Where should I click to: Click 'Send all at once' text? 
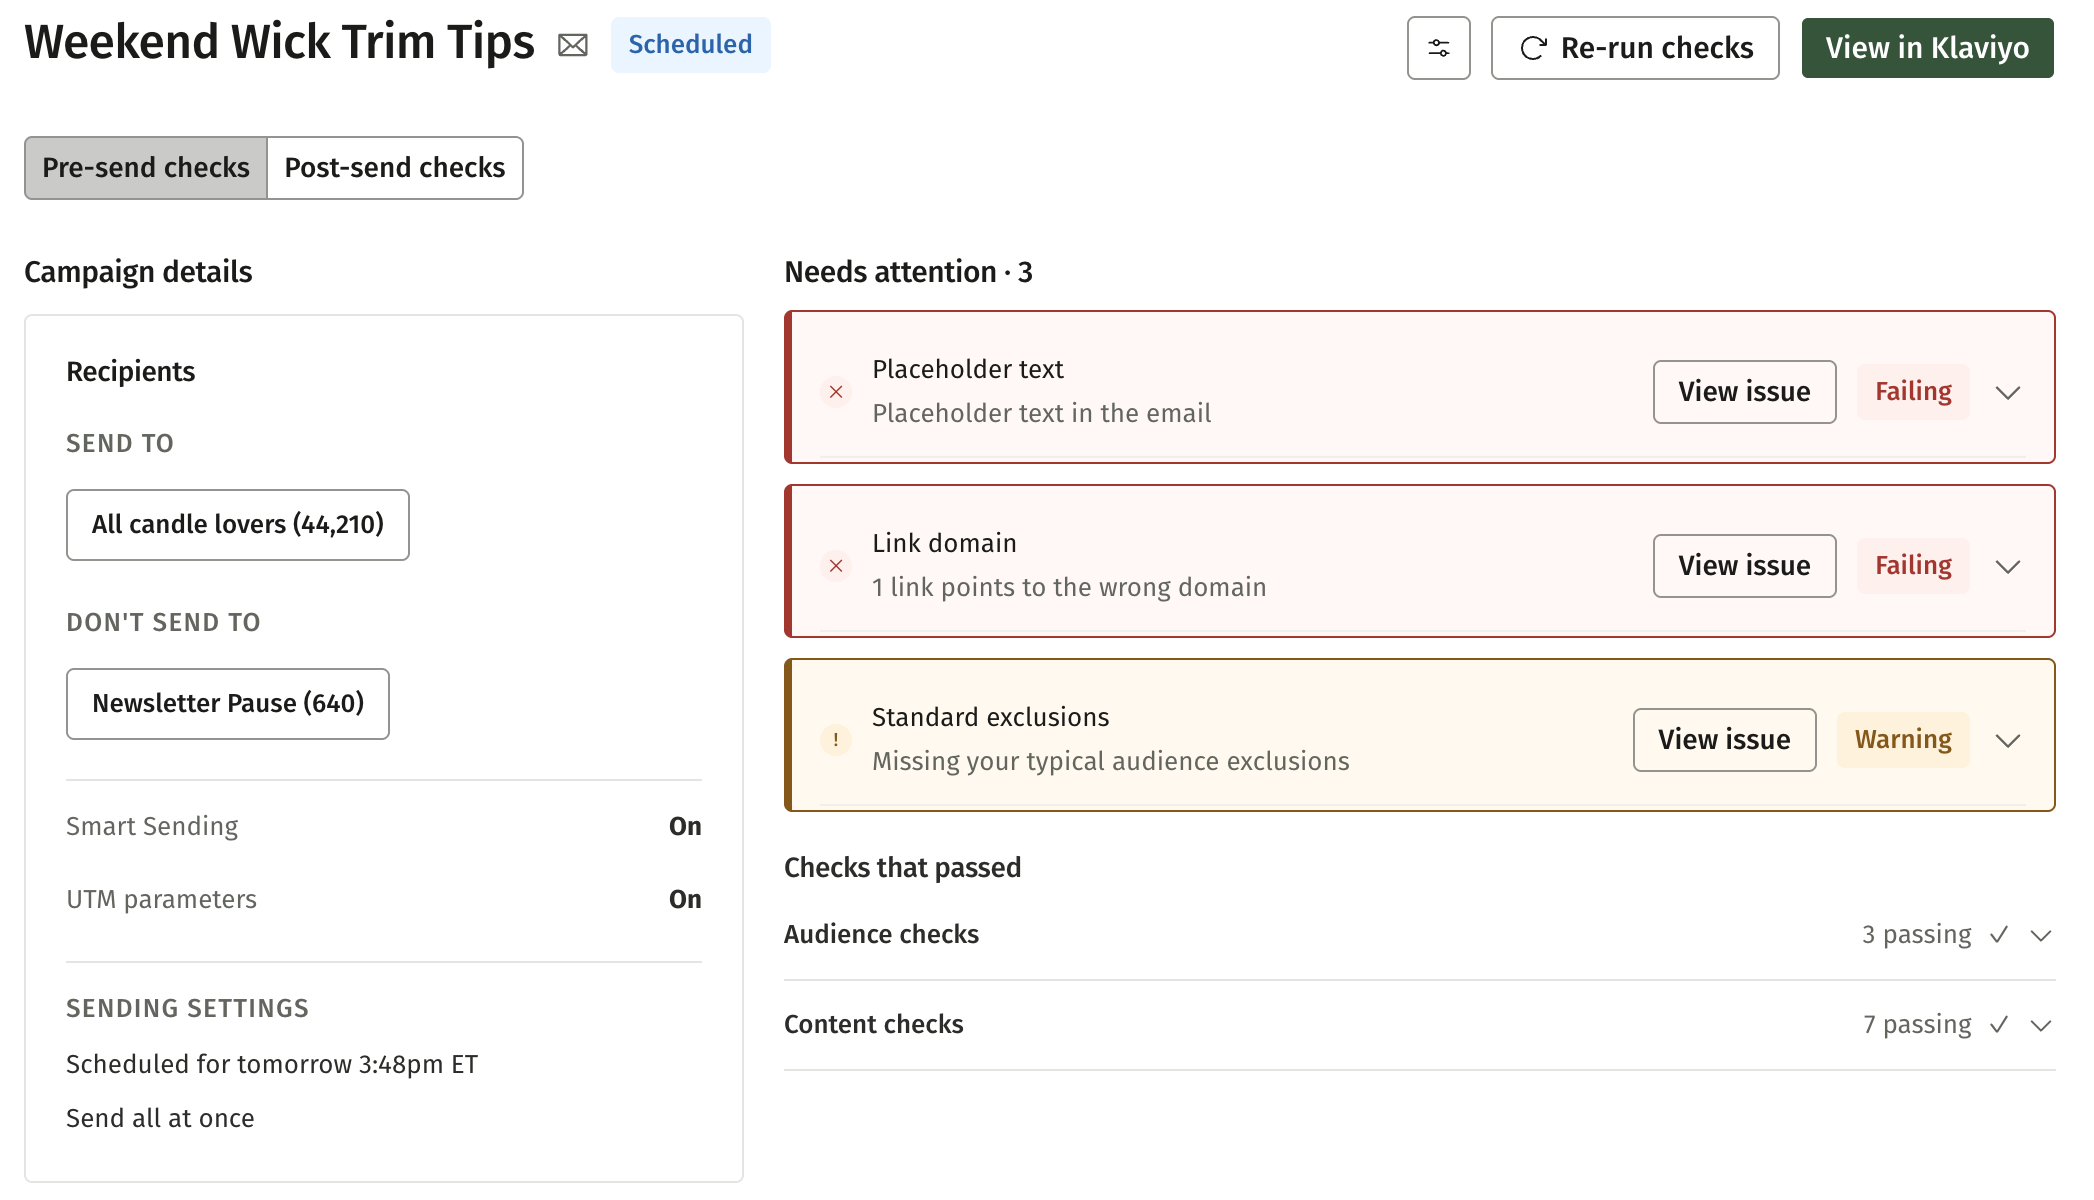(160, 1119)
